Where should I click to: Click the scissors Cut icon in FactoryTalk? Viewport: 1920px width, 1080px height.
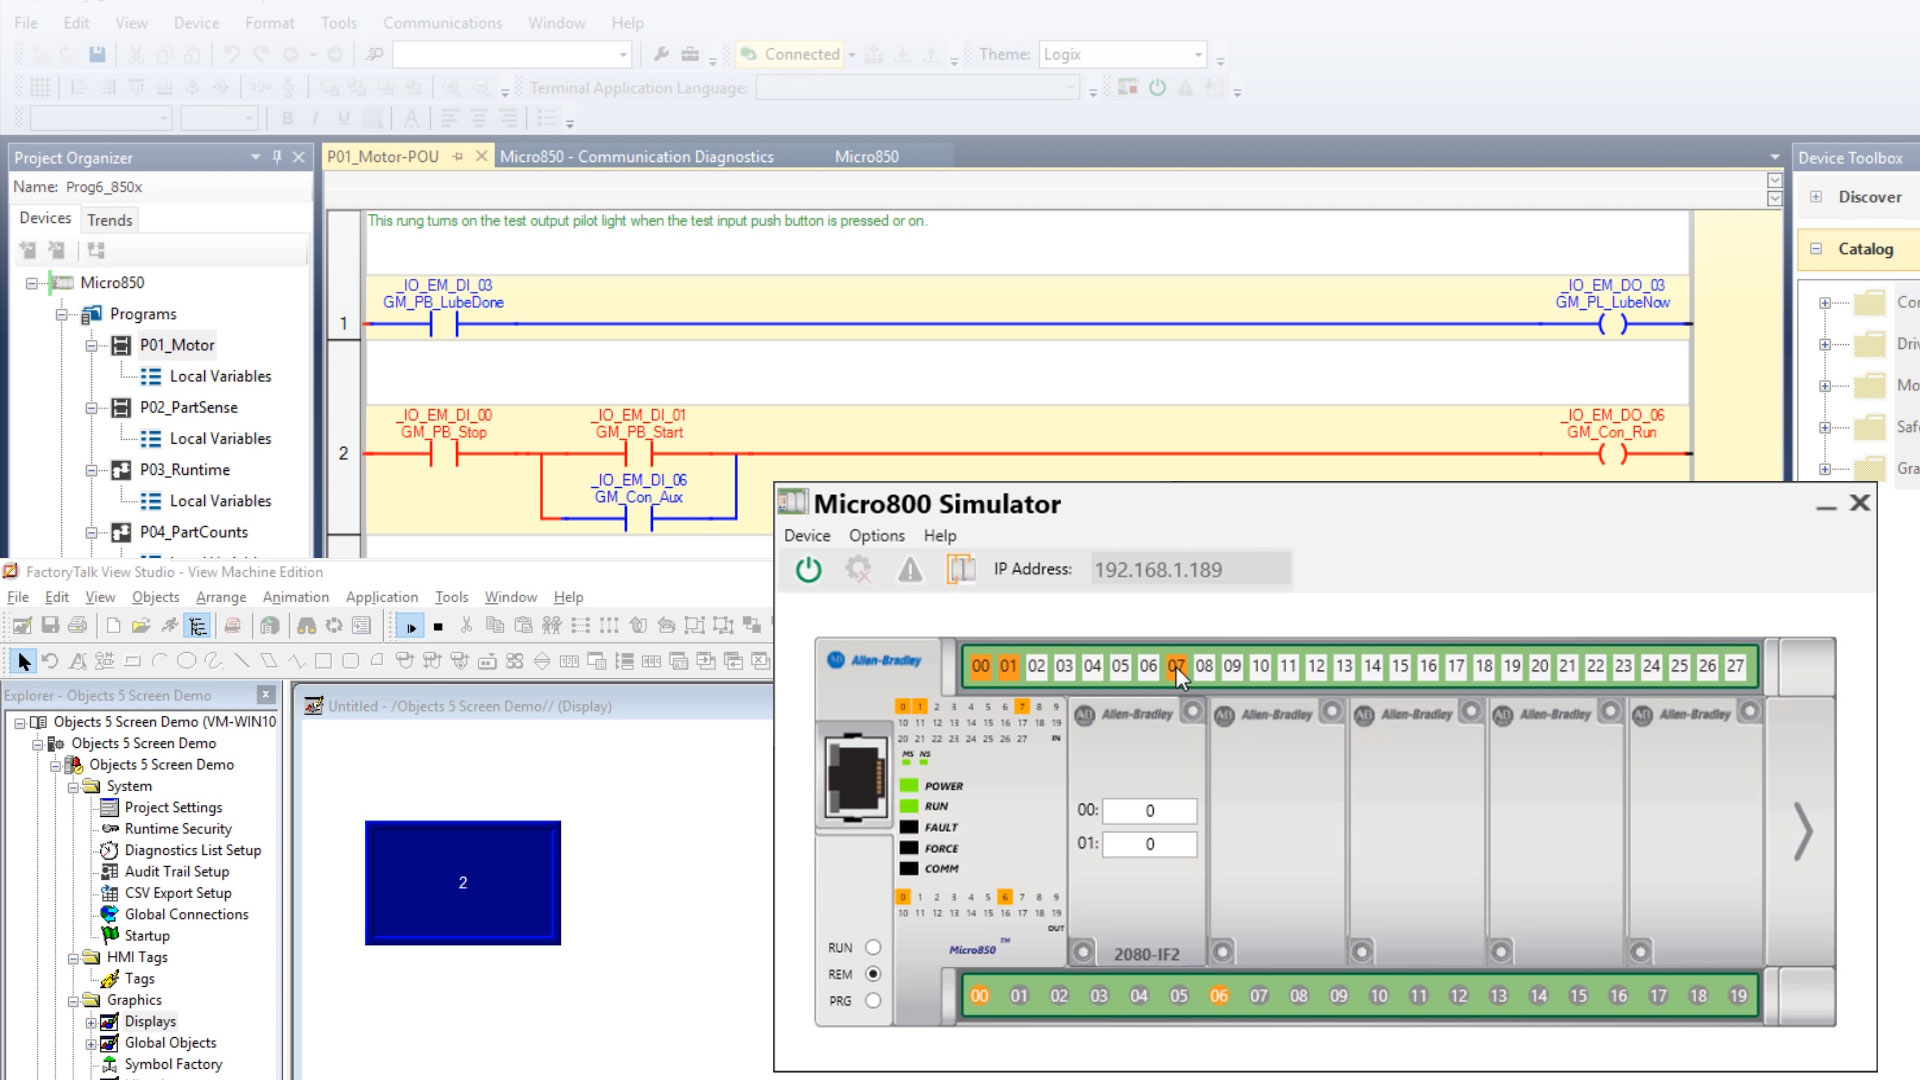[466, 626]
